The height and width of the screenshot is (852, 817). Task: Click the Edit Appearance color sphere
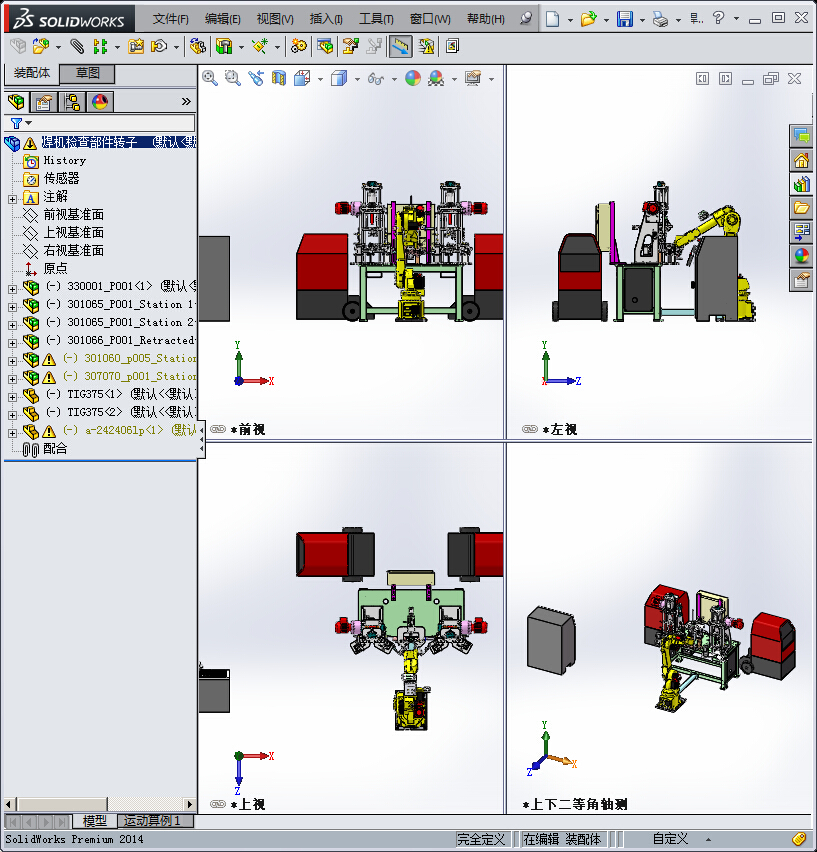(413, 78)
